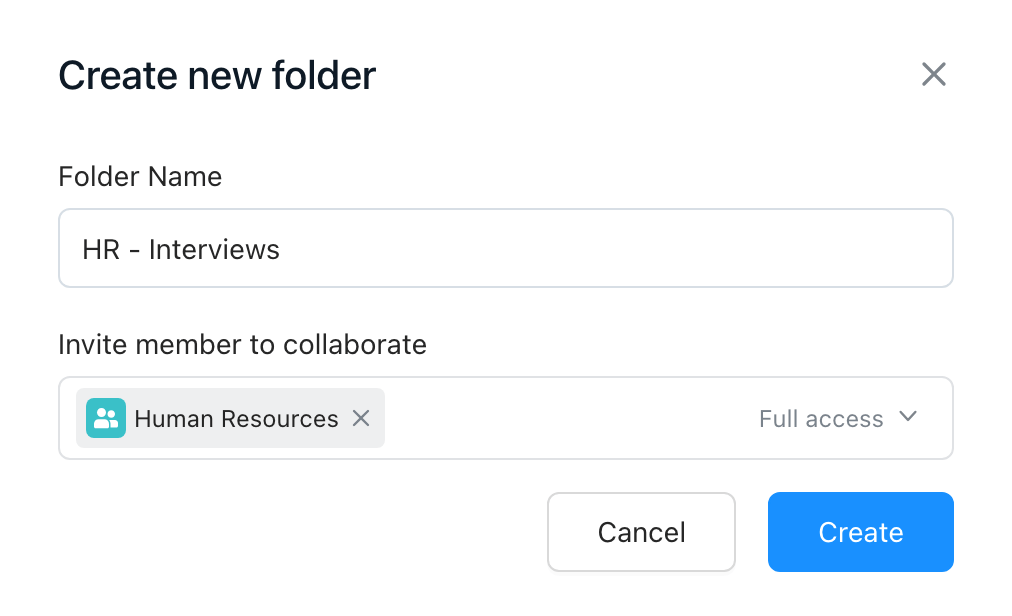This screenshot has width=1012, height=616.
Task: Dismiss the dialog using the X icon
Action: coord(933,74)
